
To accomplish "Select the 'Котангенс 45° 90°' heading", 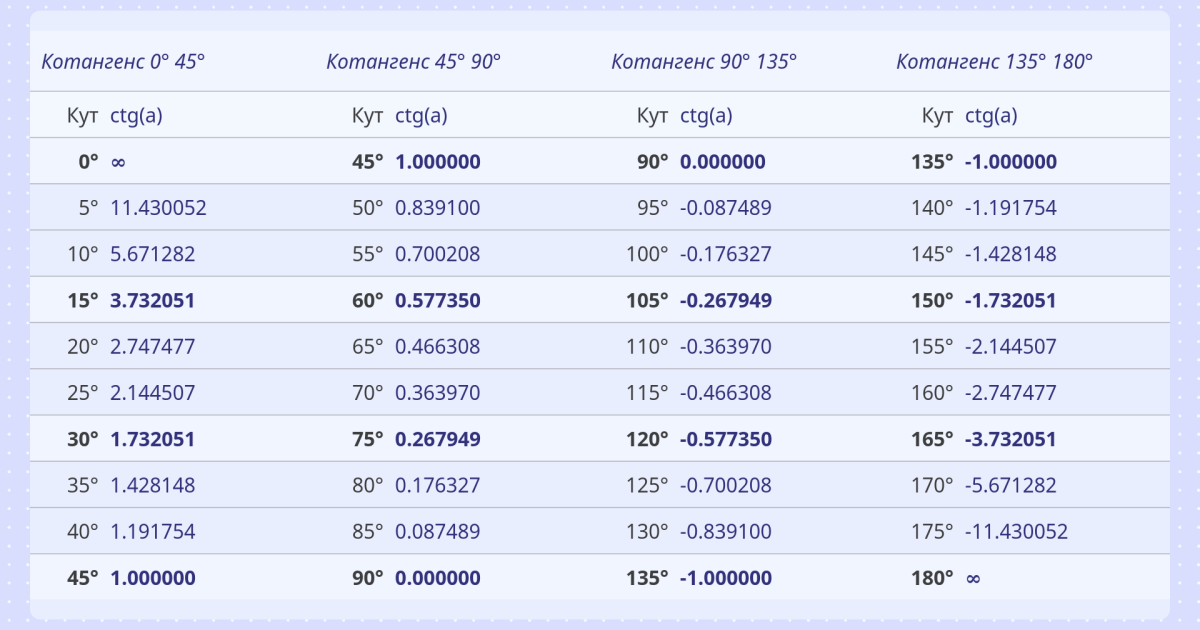I will pos(413,61).
